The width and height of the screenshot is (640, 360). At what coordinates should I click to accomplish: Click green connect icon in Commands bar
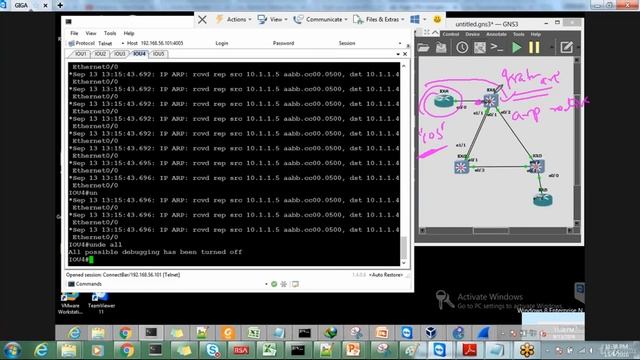coord(274,284)
